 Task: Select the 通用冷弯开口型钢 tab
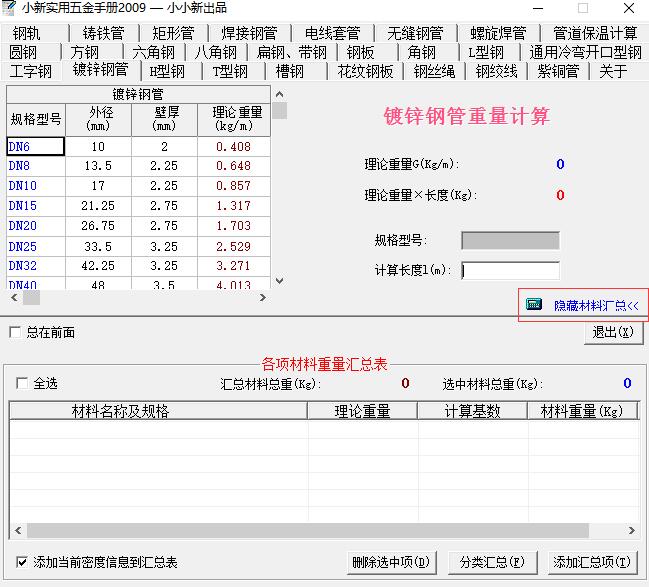(x=585, y=52)
